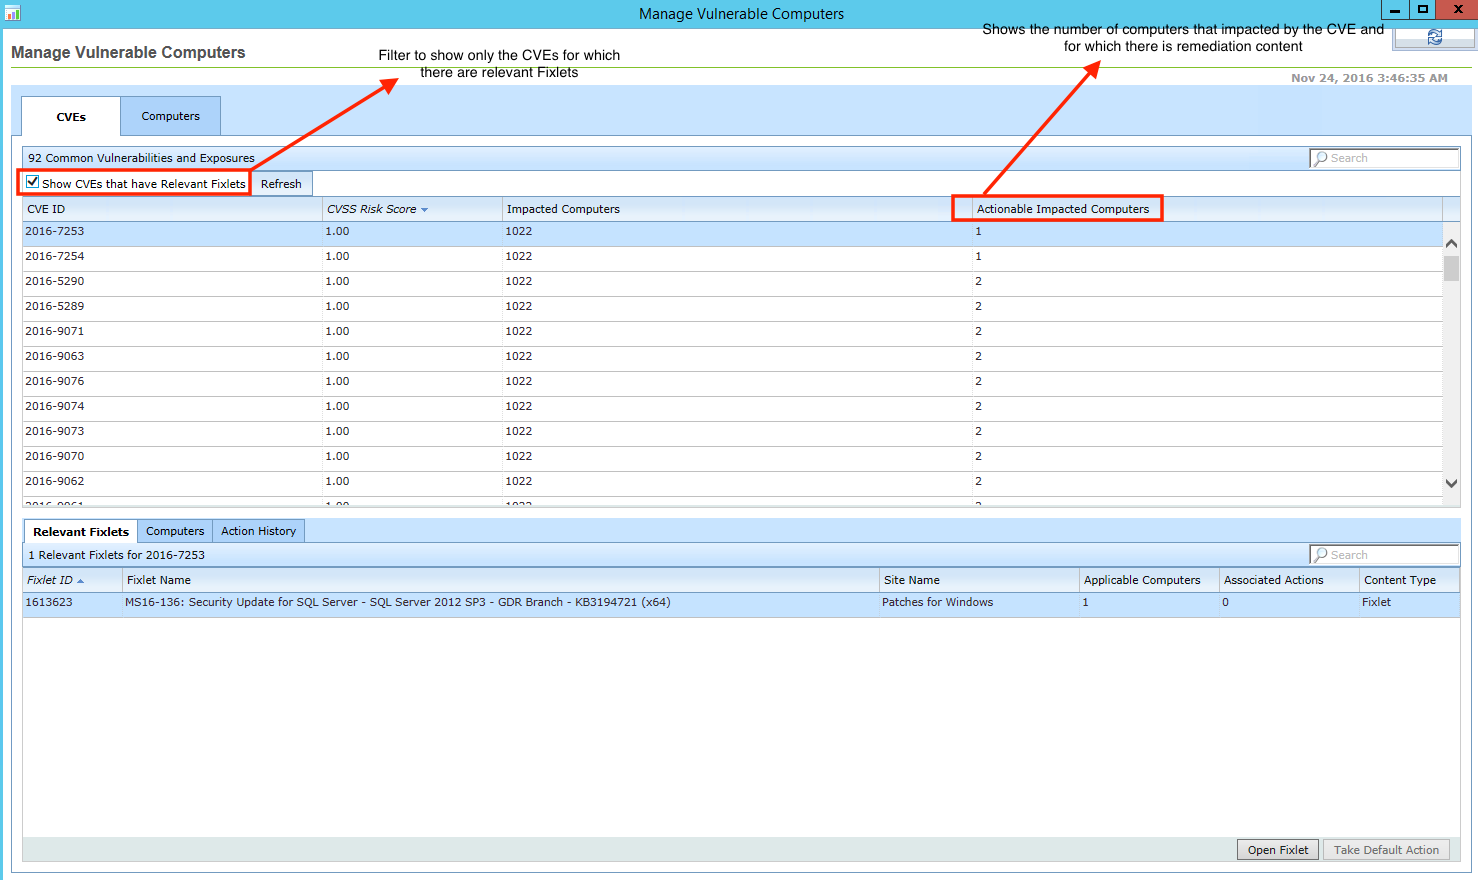1478x880 pixels.
Task: Open the lower Computers tab next to Relevant Fixlets
Action: [175, 531]
